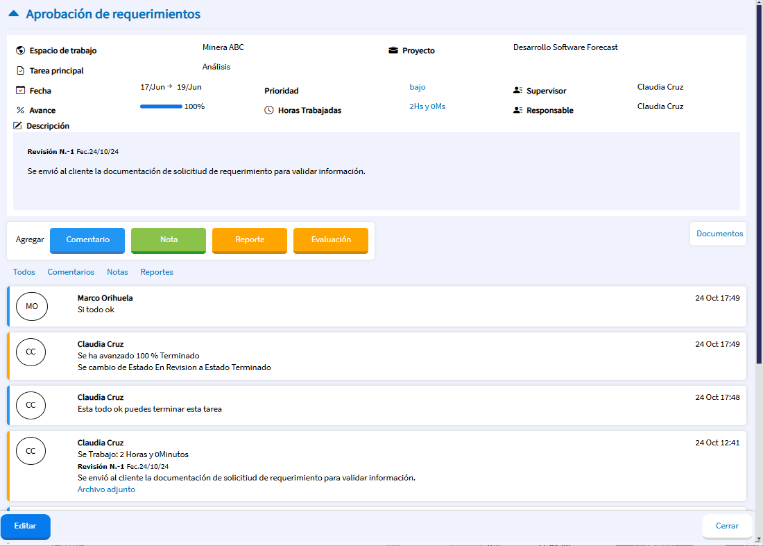Click the CC avatar on the 2 Horas report
The width and height of the screenshot is (763, 546).
[x=31, y=451]
